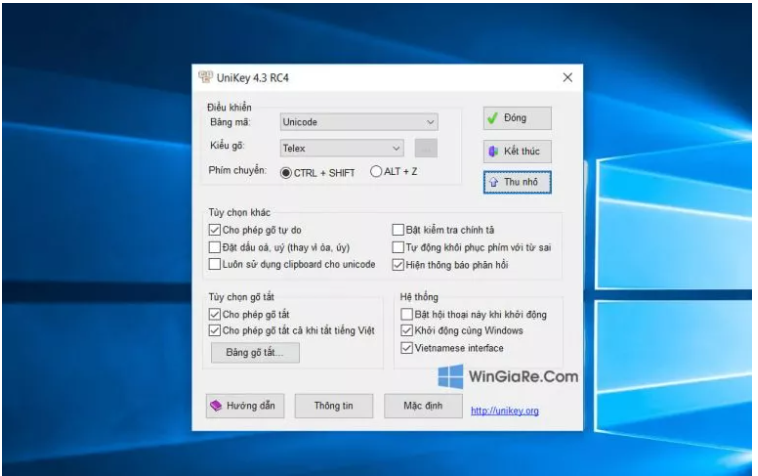The image size is (758, 476).
Task: Uncheck Khởi động cùng Windows
Action: tap(406, 331)
